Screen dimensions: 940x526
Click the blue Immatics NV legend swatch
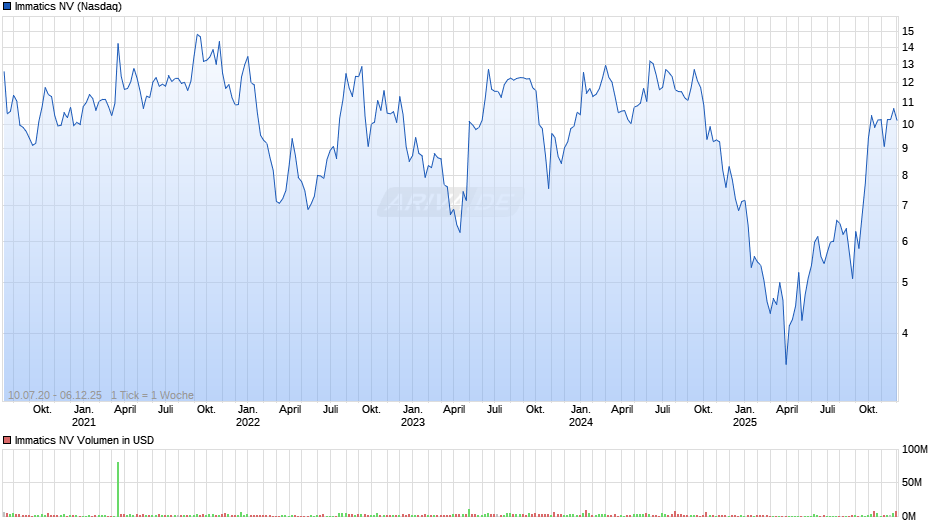pyautogui.click(x=7, y=7)
